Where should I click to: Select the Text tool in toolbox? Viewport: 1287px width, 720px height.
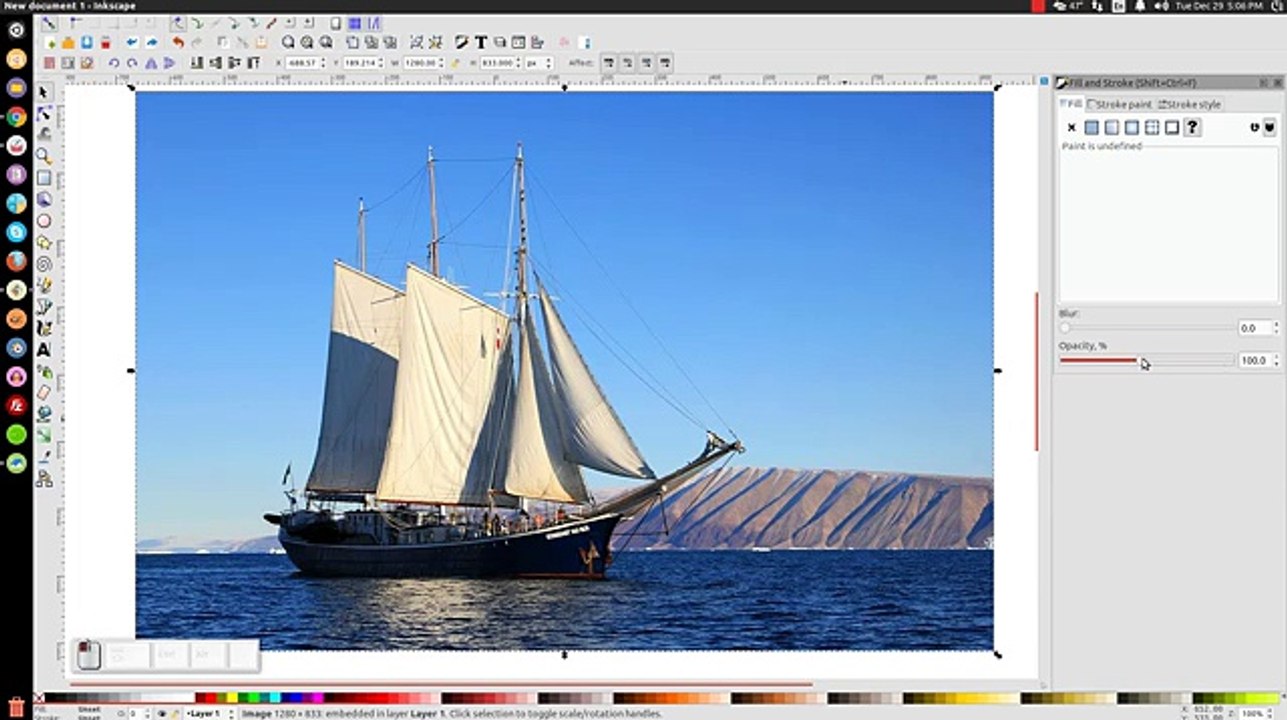[44, 350]
